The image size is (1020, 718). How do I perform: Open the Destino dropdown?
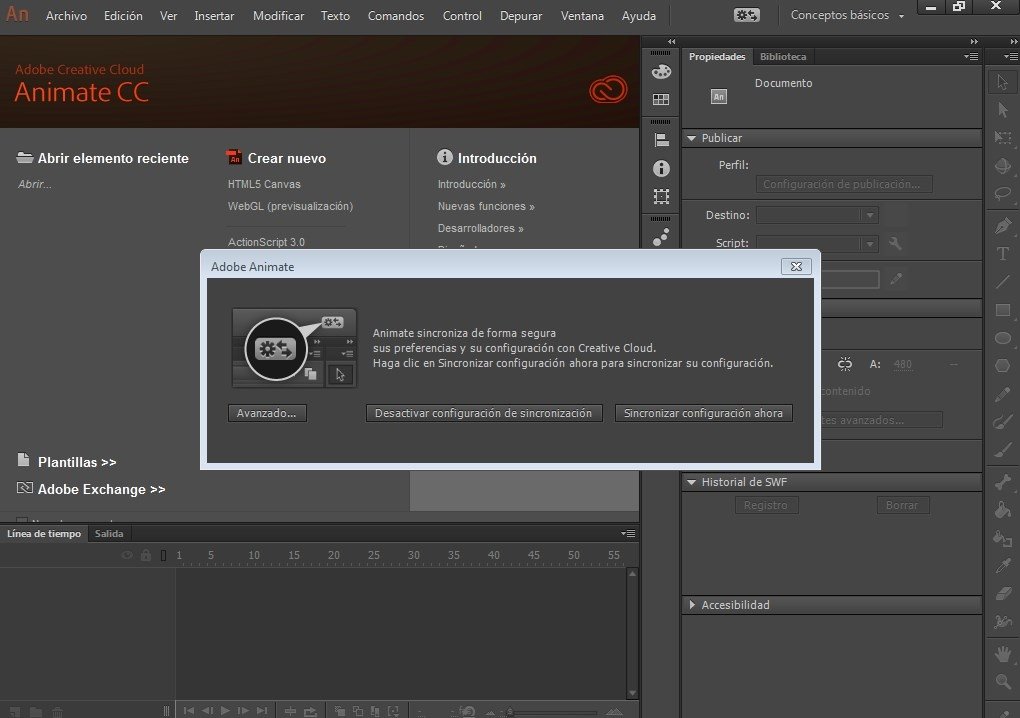coord(817,215)
